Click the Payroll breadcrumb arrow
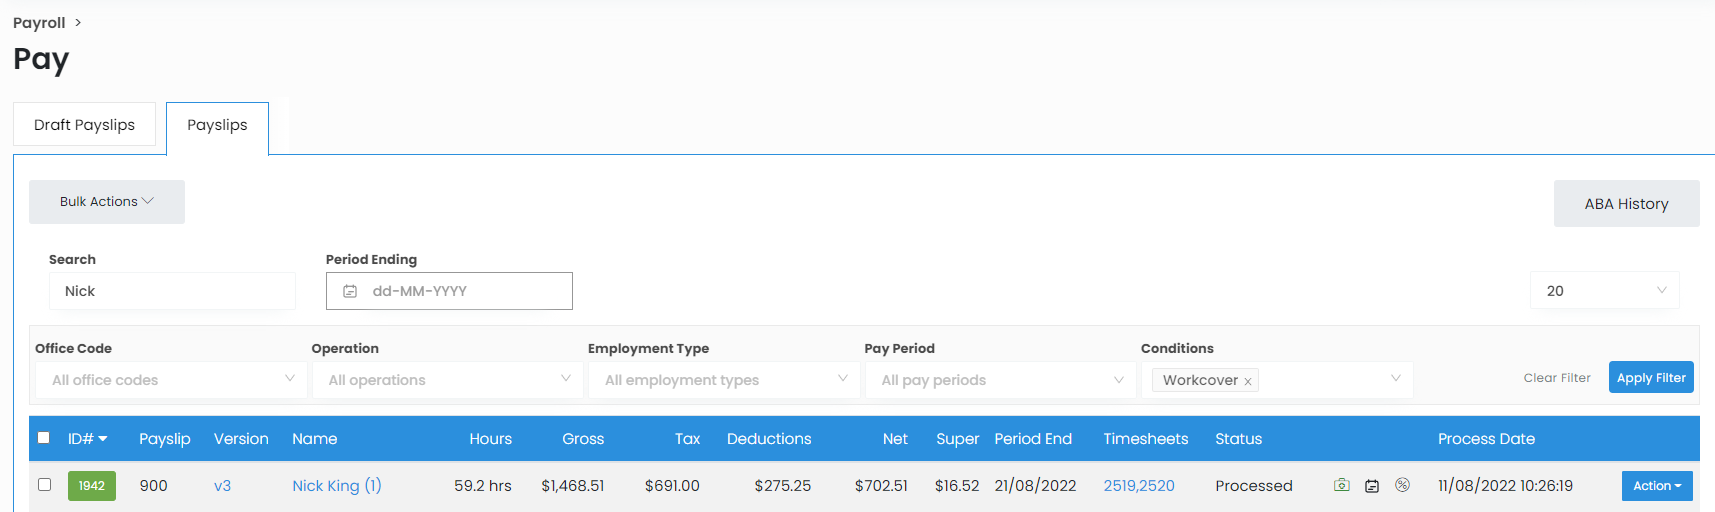 click(78, 22)
